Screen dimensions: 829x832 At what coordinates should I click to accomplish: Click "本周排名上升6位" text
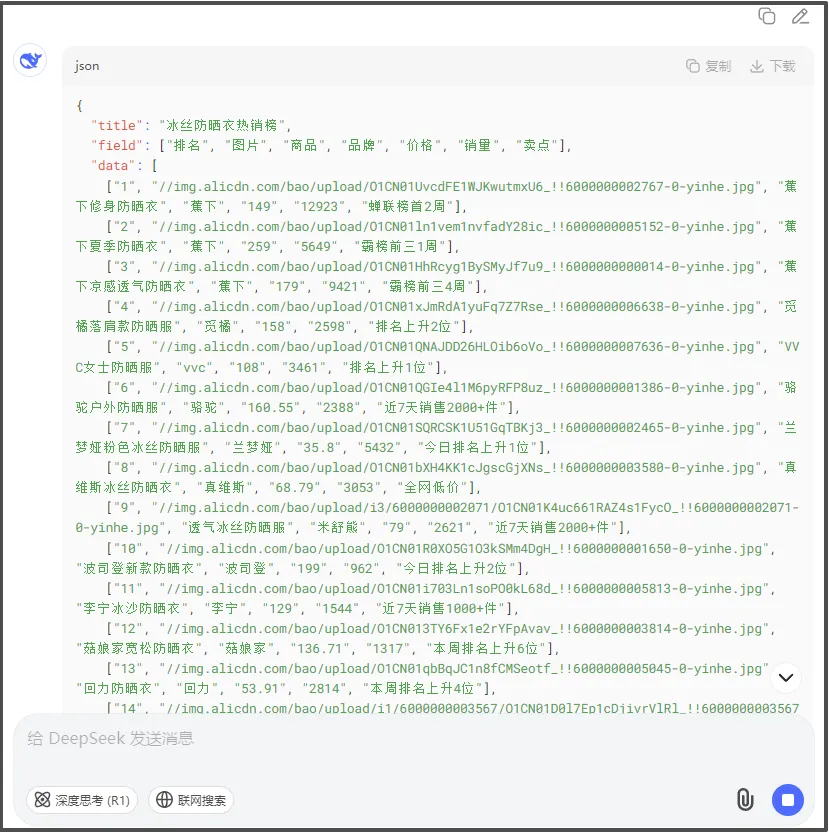(487, 648)
